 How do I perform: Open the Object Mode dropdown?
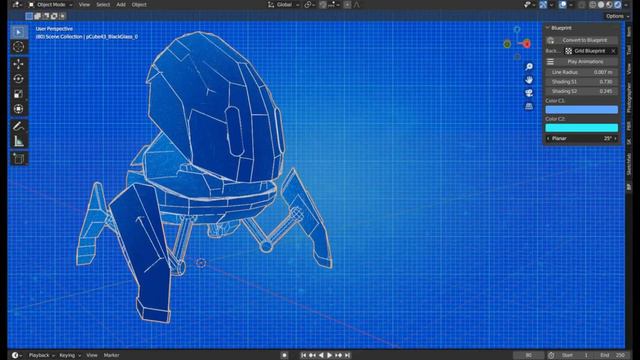[x=50, y=4]
